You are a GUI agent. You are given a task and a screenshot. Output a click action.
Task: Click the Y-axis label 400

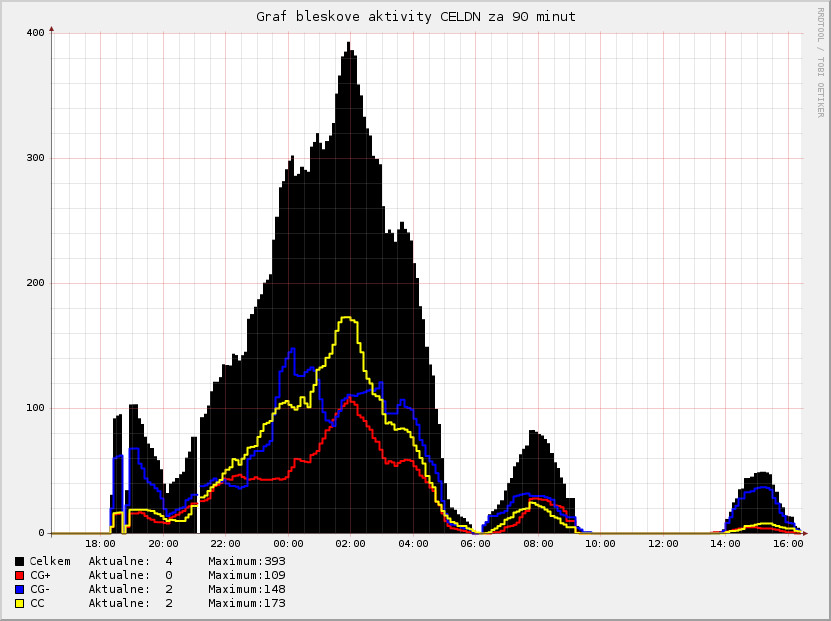(36, 33)
